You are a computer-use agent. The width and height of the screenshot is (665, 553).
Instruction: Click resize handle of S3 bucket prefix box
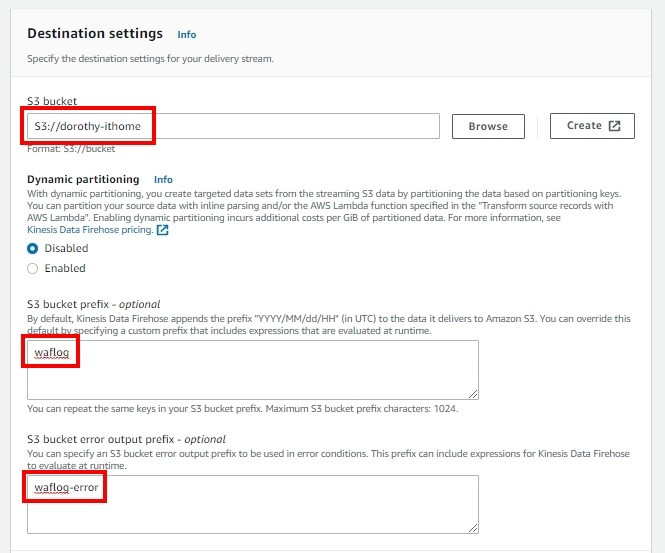pyautogui.click(x=473, y=394)
